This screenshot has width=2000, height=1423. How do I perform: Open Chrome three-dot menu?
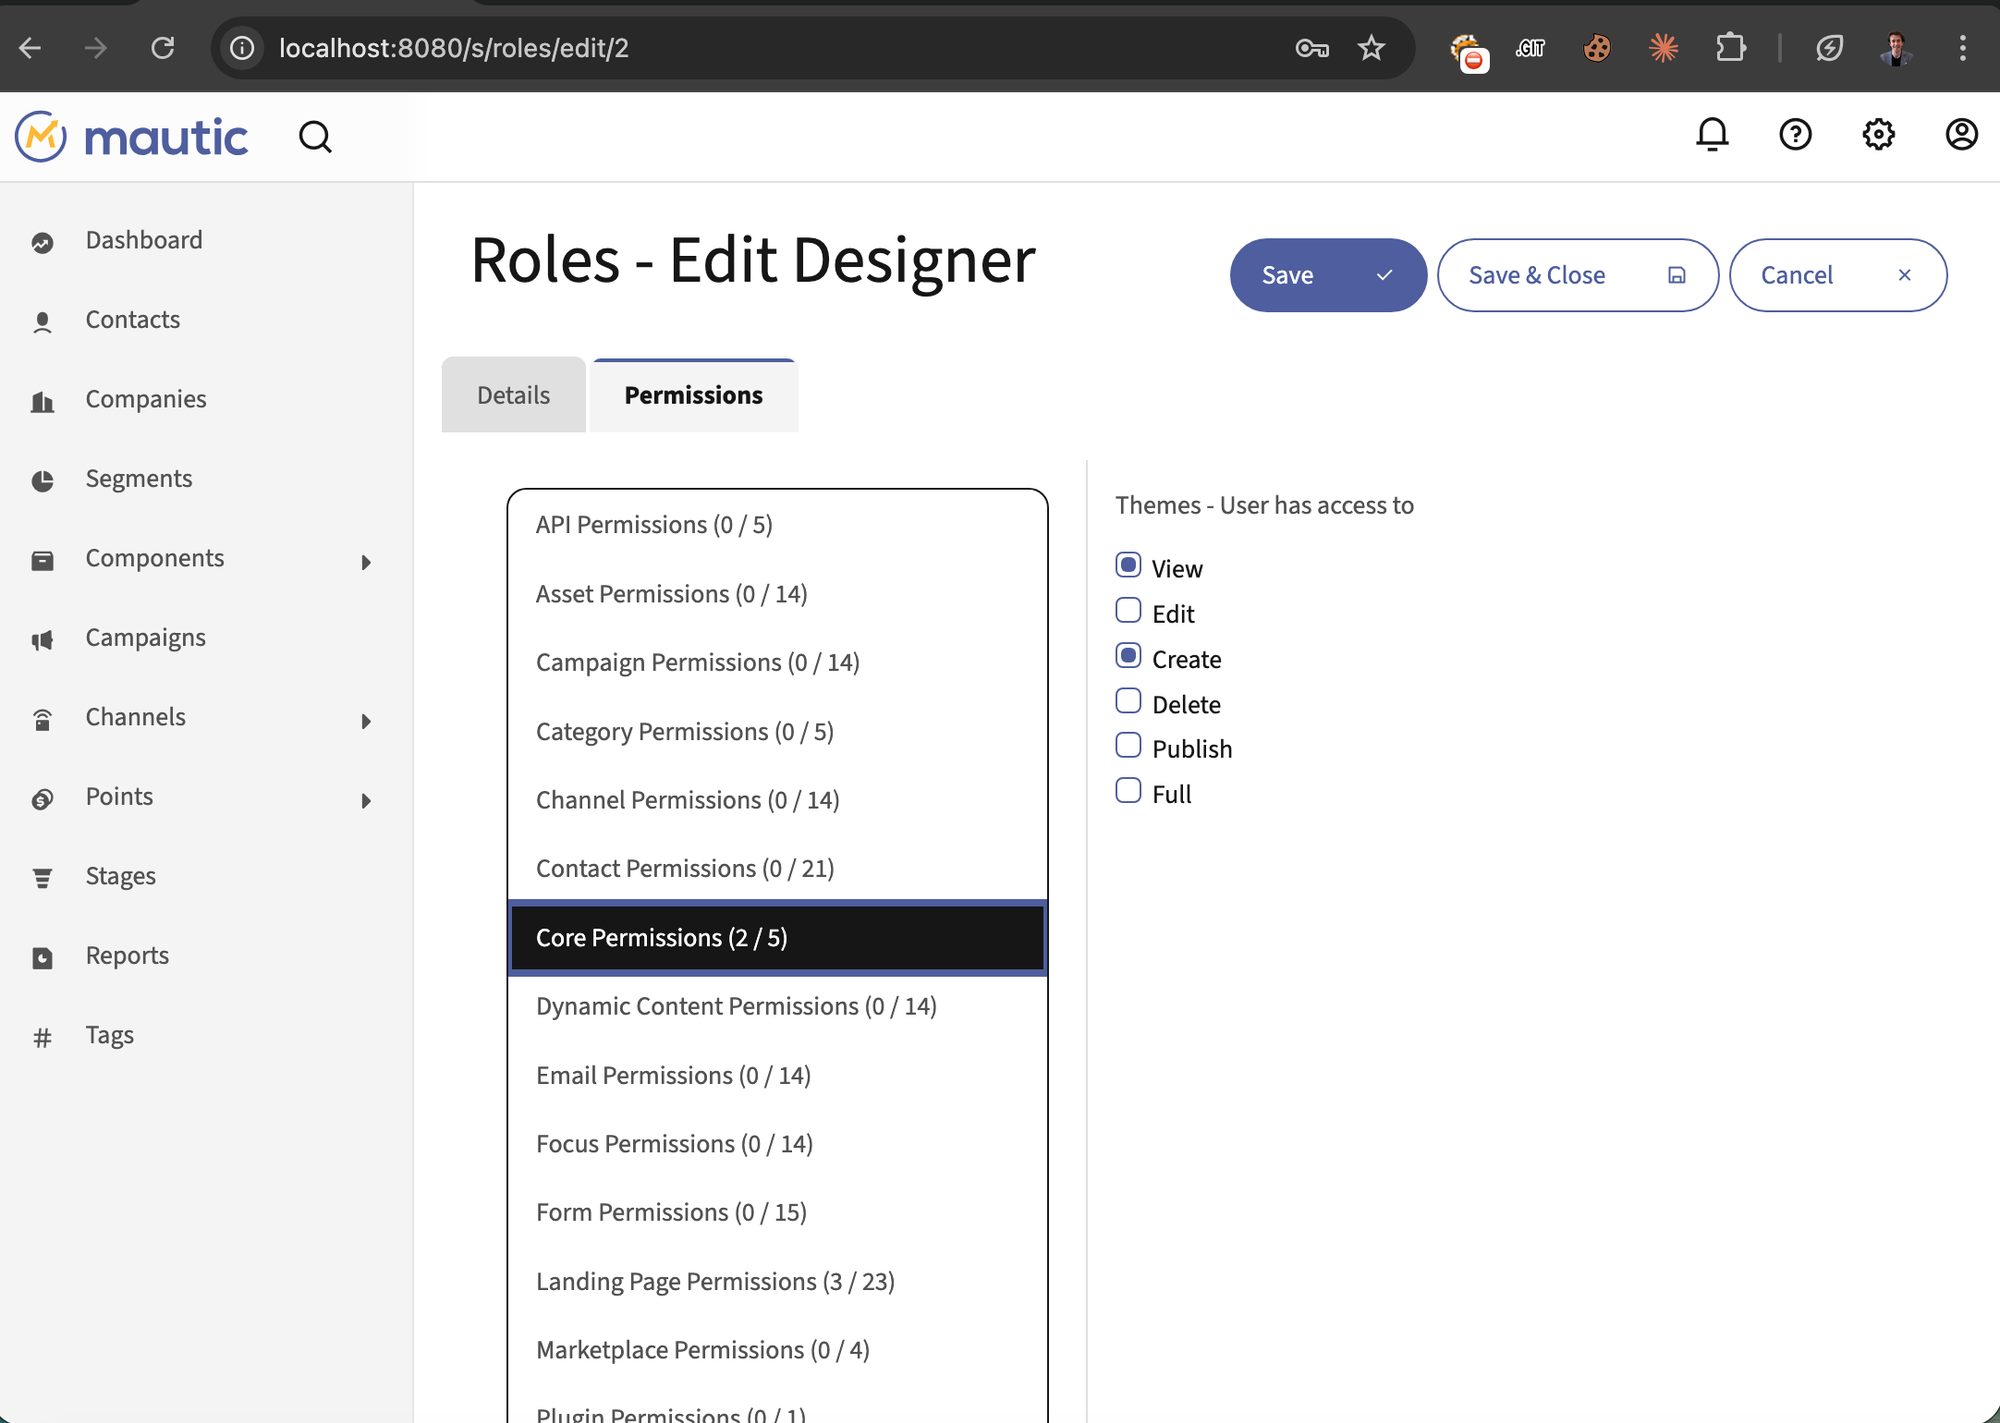pyautogui.click(x=1962, y=47)
